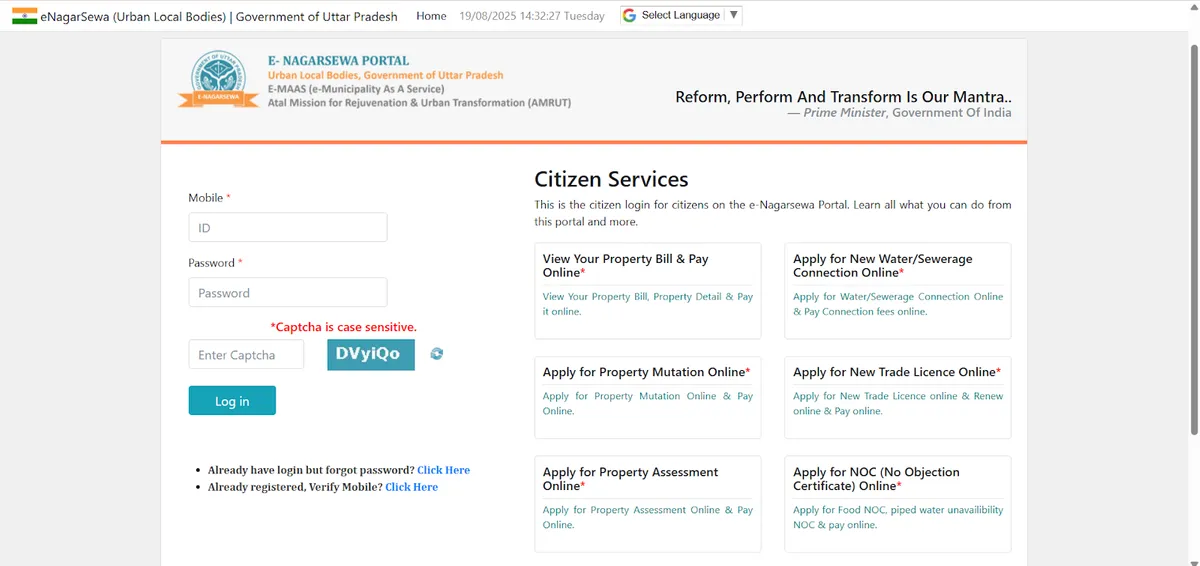Click the Google logo in language selector

point(629,16)
